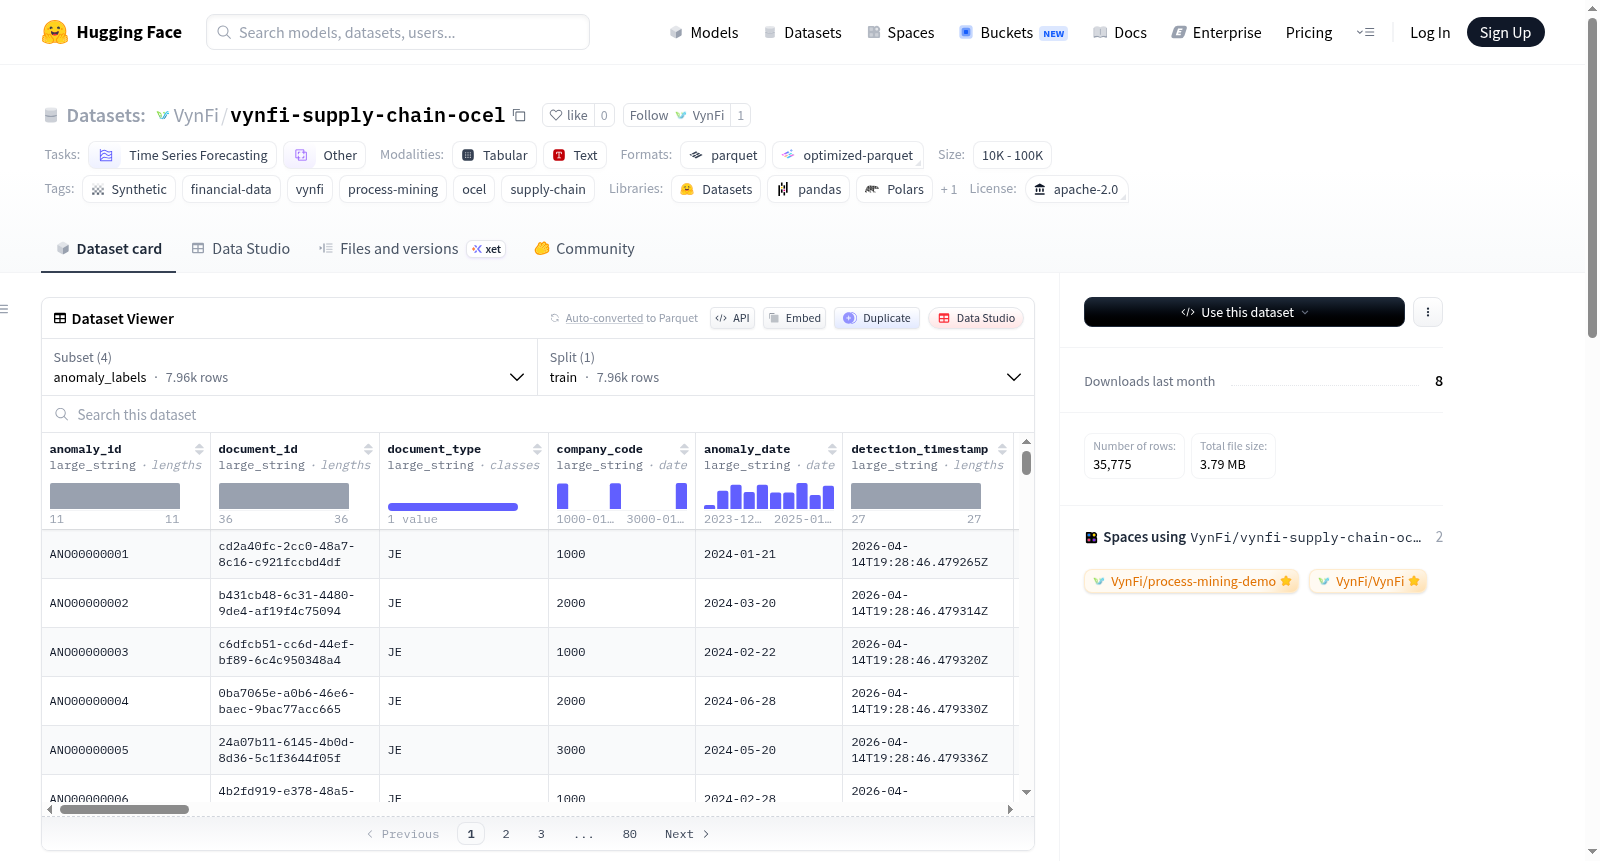Screen dimensions: 1600x861
Task: Open Data Studio from viewer header
Action: click(976, 318)
